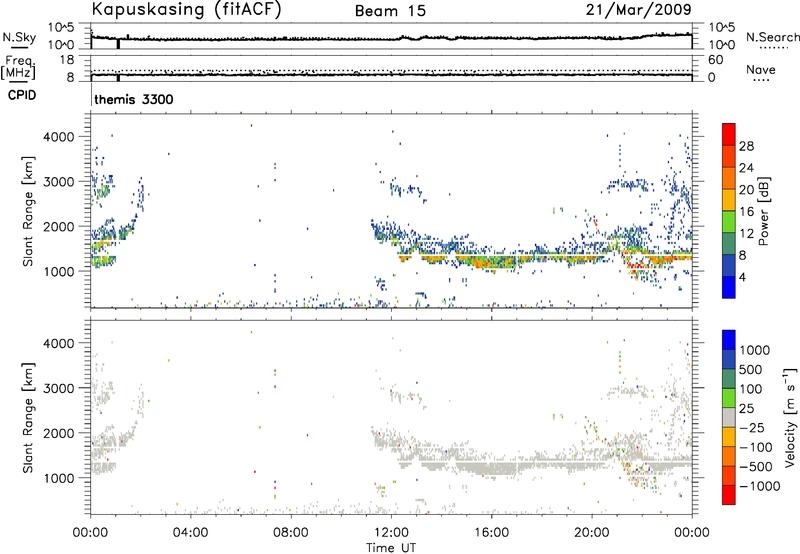Click the '60' Nave axis tick label

point(715,60)
